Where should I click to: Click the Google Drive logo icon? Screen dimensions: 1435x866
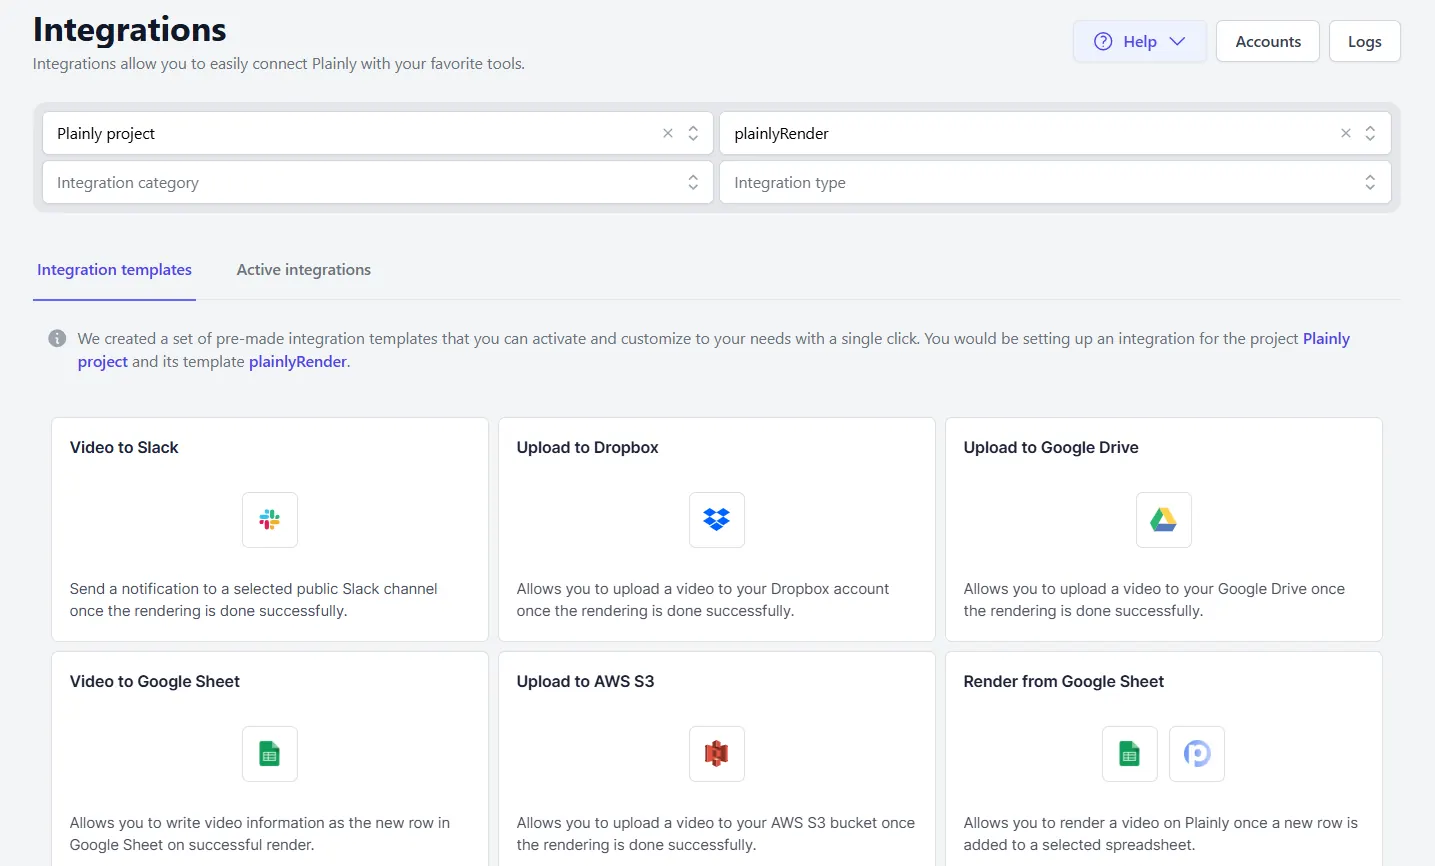pyautogui.click(x=1164, y=520)
